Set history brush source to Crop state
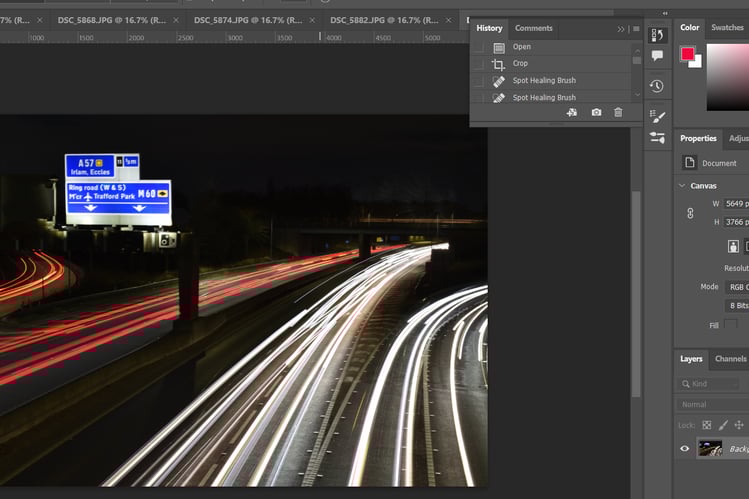 click(479, 64)
